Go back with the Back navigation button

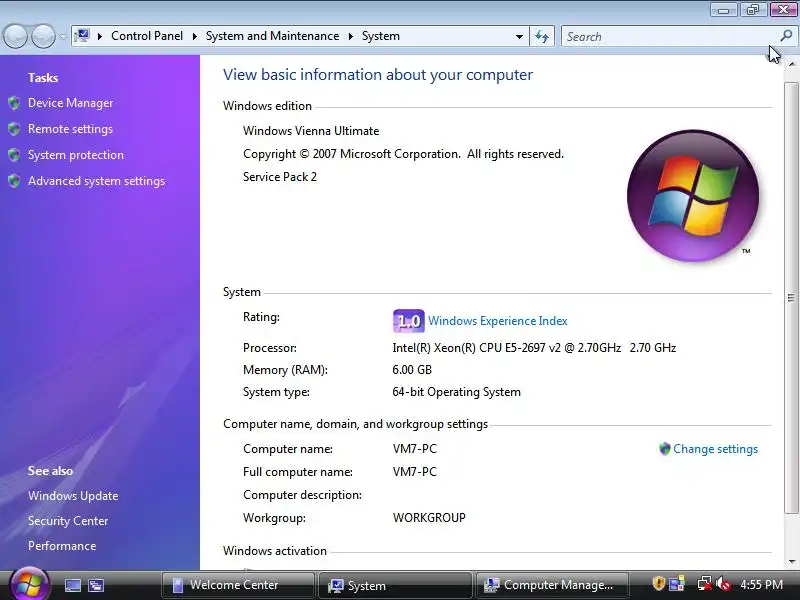pos(15,36)
